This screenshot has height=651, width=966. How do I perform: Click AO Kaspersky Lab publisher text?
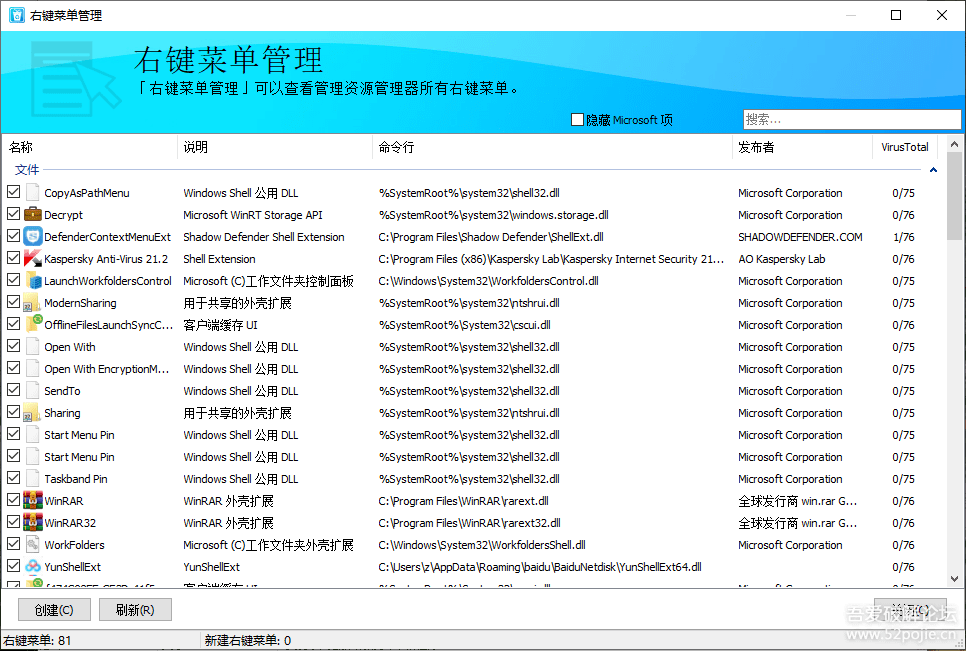click(x=782, y=259)
